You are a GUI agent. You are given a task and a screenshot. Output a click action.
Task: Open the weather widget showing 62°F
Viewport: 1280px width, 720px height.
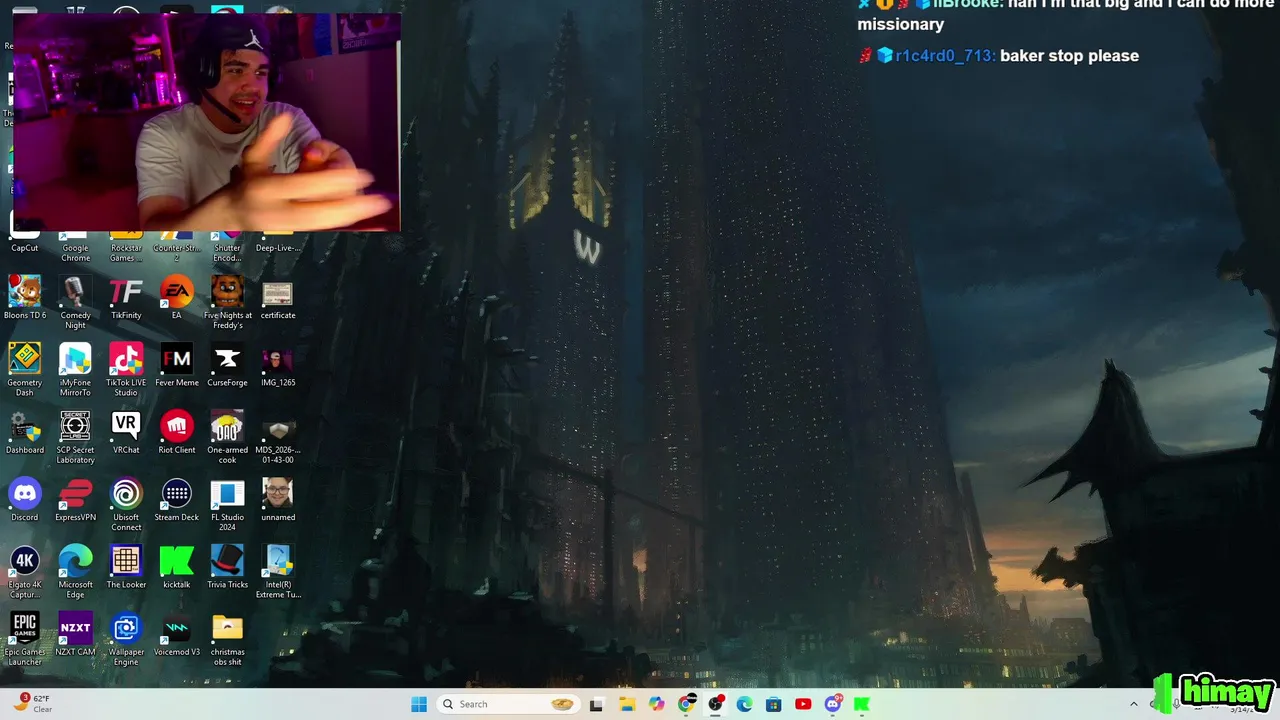pos(31,704)
